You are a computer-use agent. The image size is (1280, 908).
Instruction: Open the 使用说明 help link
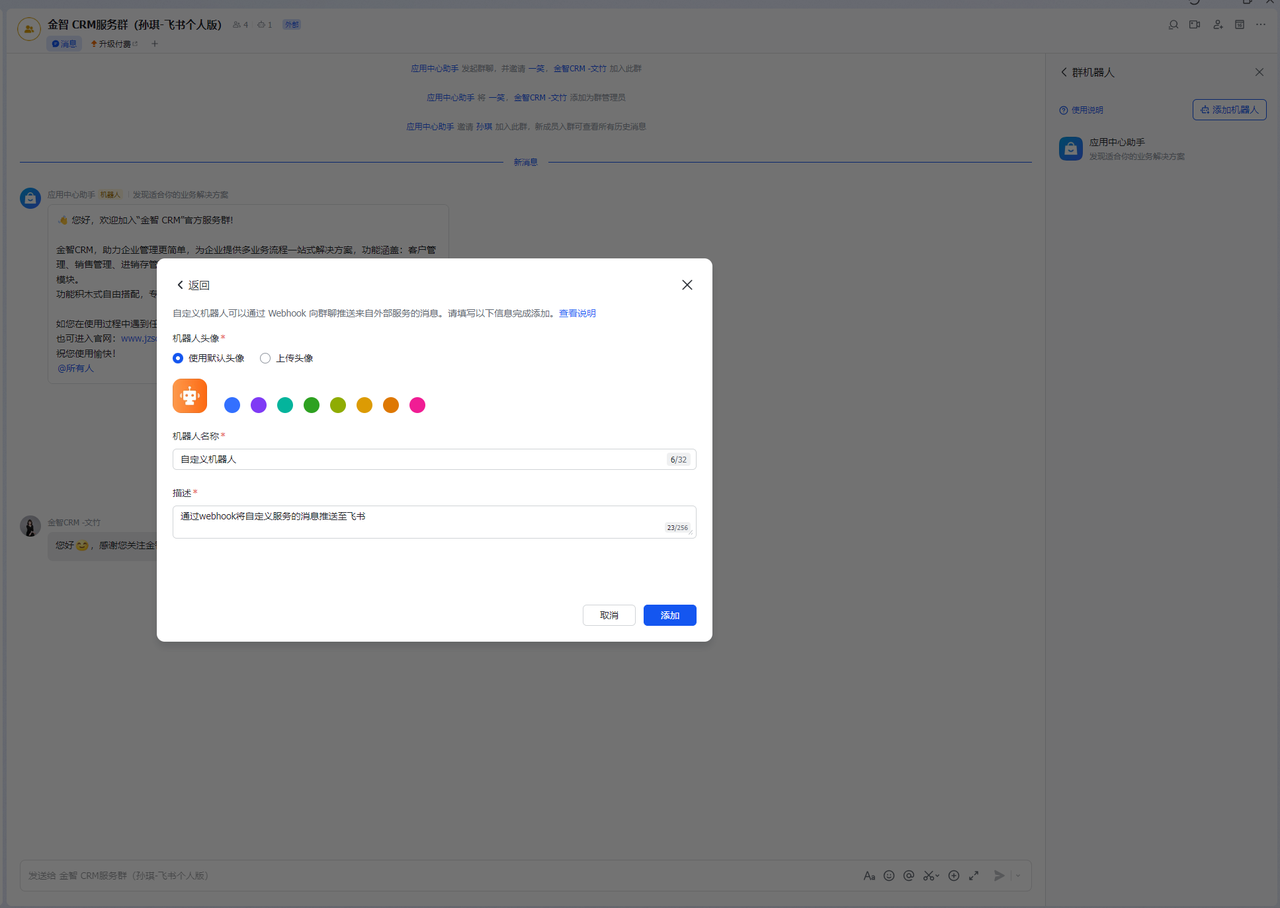click(x=1081, y=110)
